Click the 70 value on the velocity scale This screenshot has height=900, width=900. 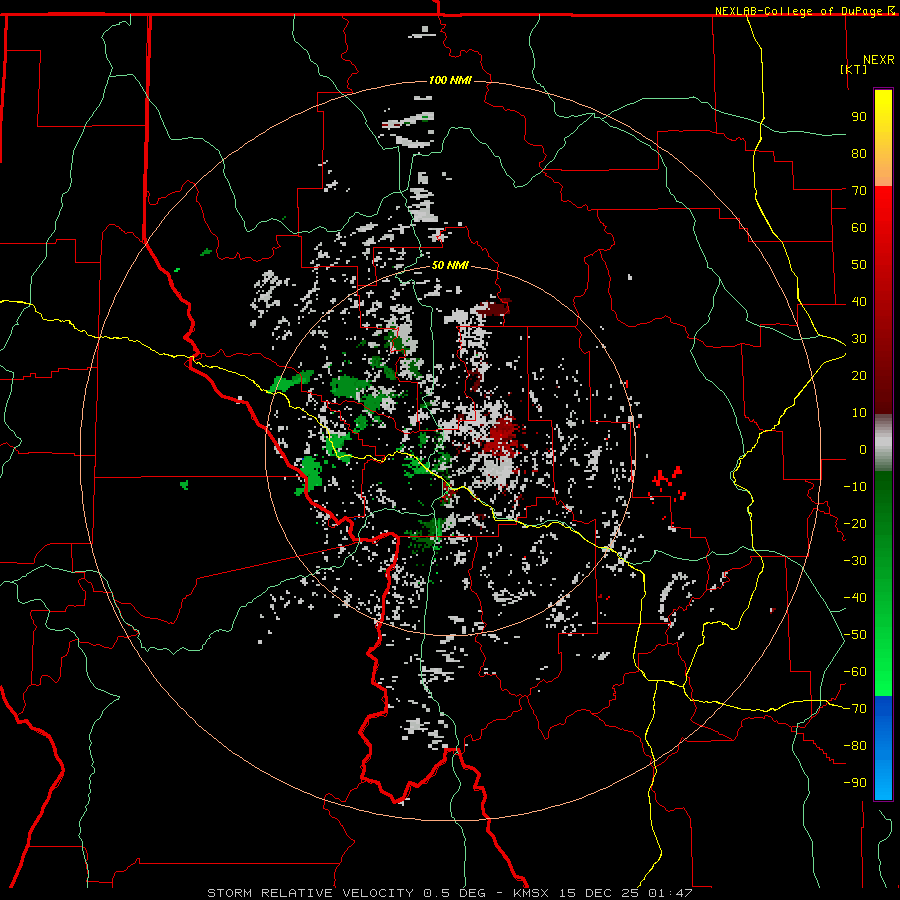click(x=859, y=191)
